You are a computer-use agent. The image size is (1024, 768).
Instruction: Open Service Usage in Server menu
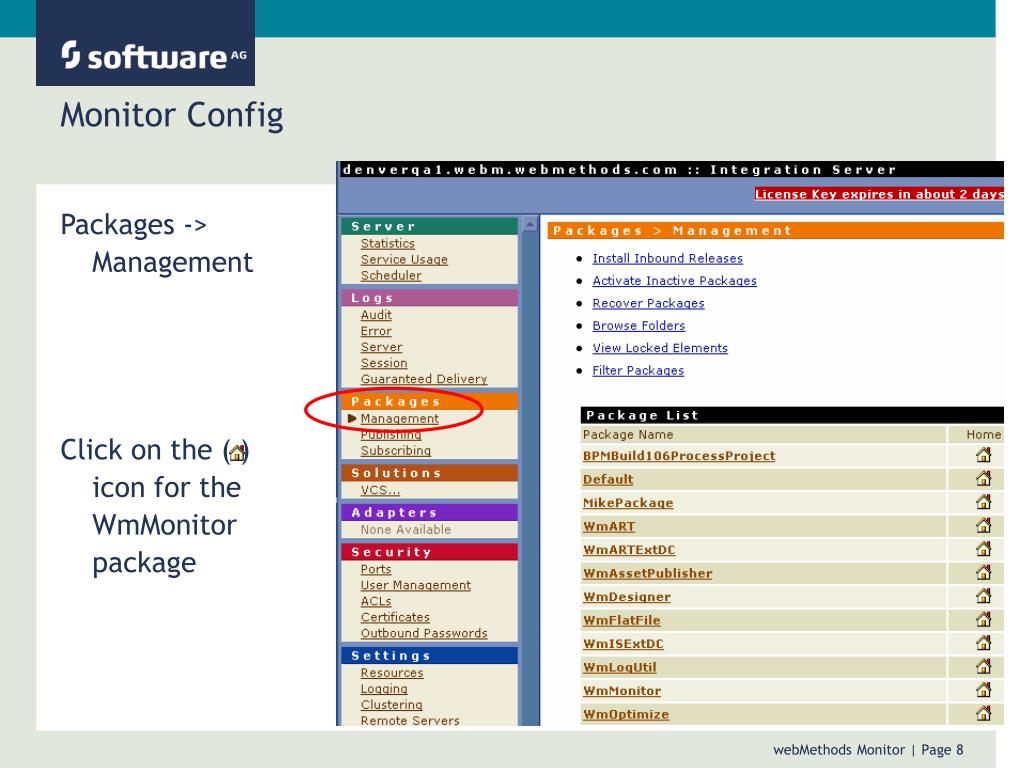[404, 260]
